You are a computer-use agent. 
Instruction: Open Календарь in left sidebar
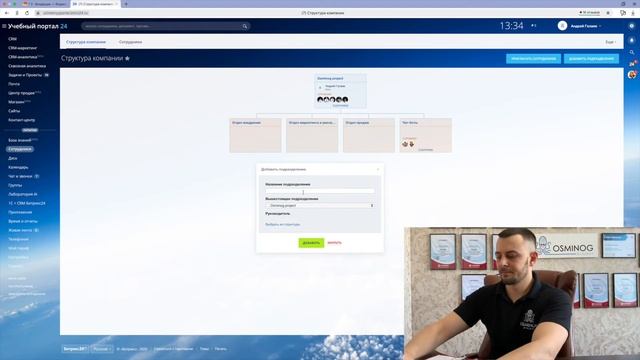[18, 167]
